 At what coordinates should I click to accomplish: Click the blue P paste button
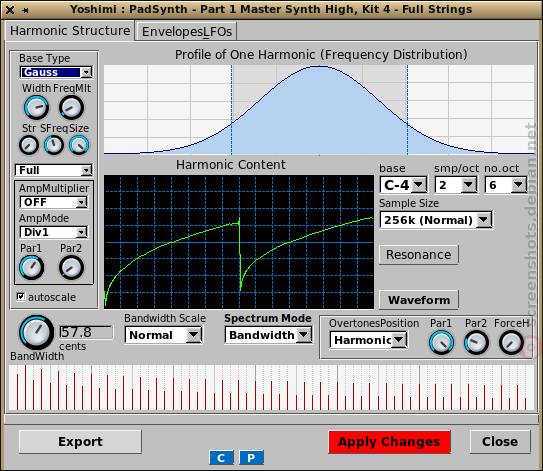(x=251, y=457)
